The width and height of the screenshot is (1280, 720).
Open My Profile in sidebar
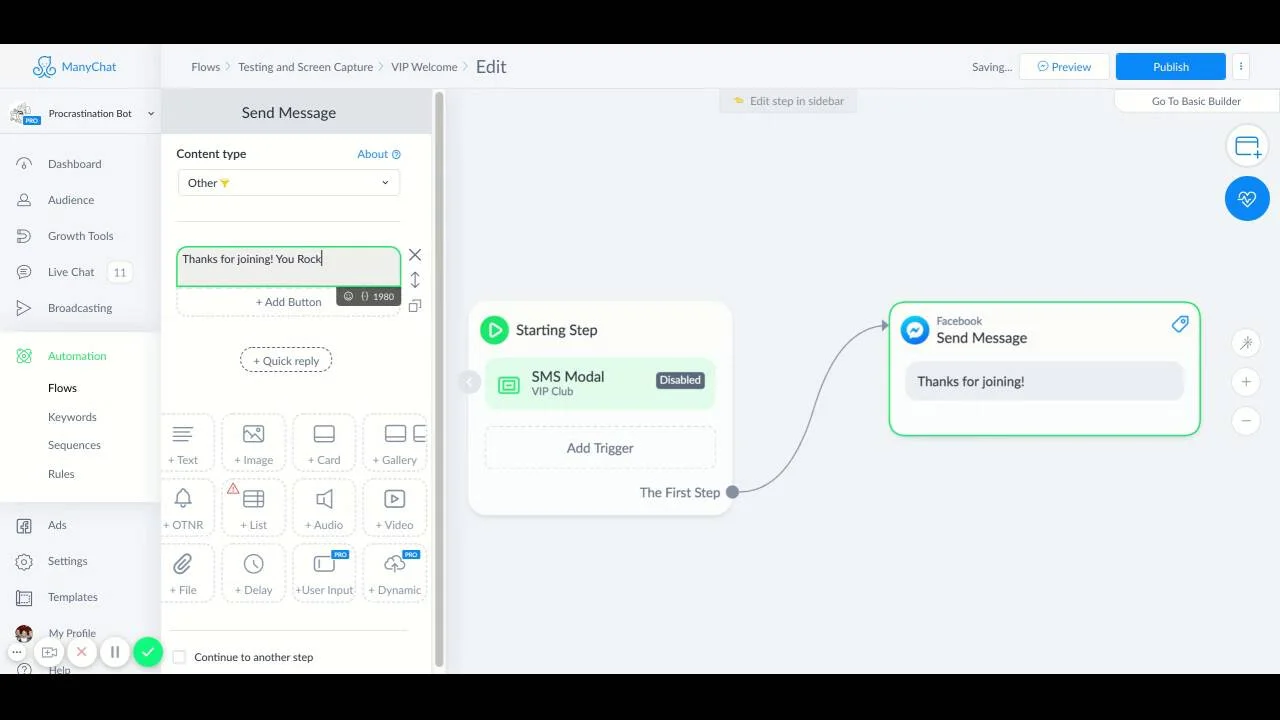pos(72,633)
